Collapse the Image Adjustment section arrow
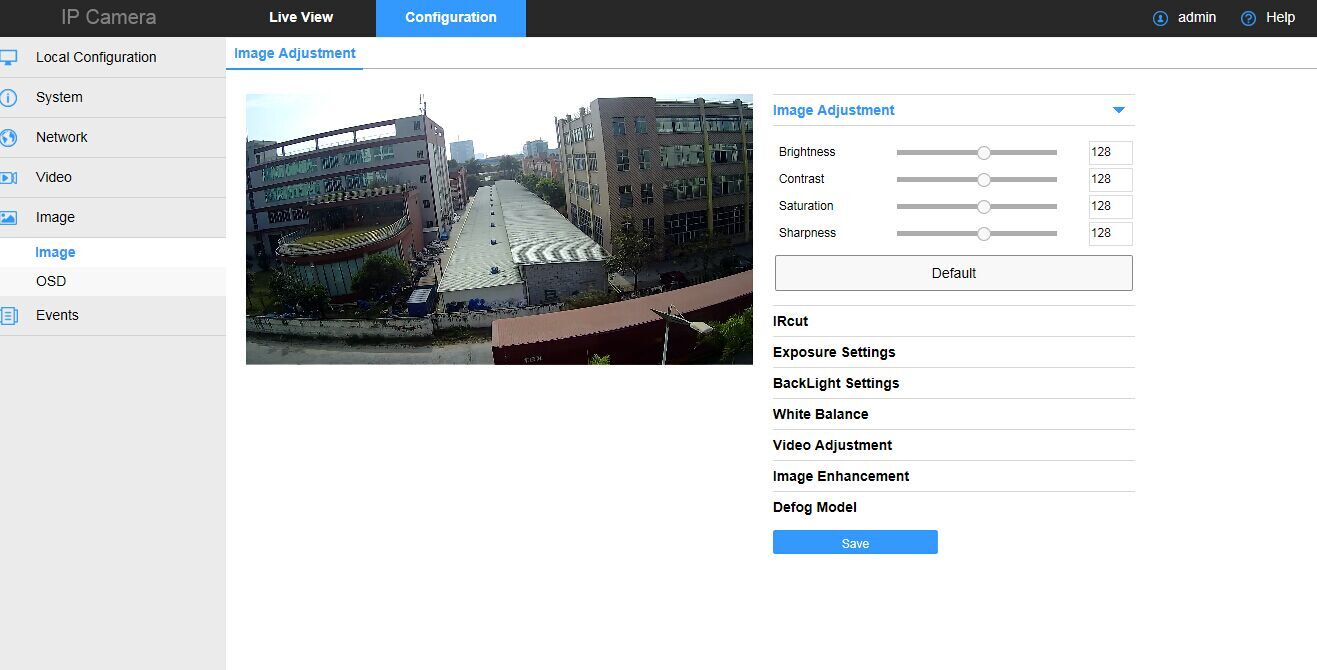This screenshot has height=670, width=1317. [x=1118, y=110]
